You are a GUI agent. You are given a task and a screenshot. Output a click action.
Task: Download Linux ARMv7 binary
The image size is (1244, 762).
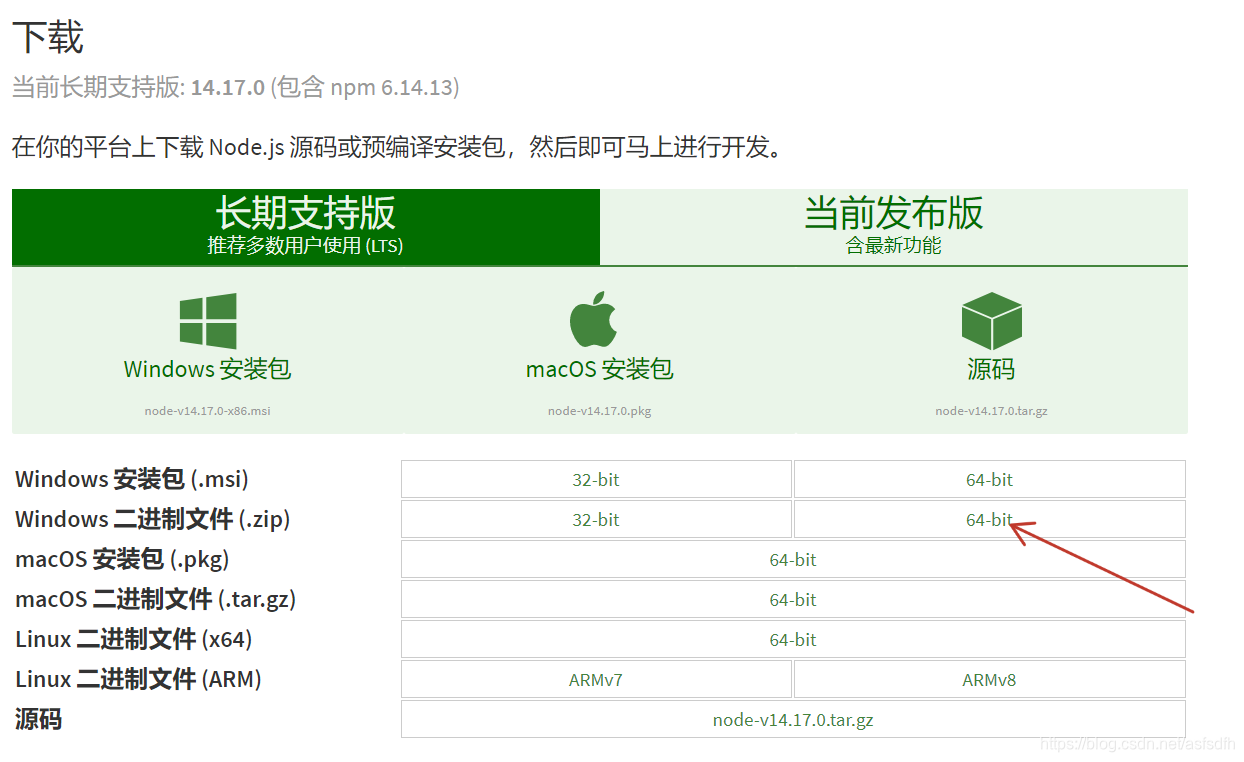pos(596,679)
